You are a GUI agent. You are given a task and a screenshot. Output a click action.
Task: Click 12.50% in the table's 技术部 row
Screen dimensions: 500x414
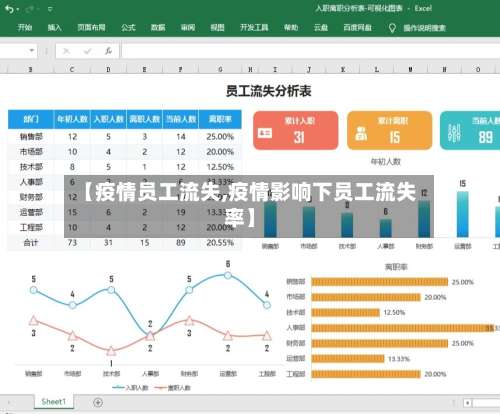(x=220, y=167)
